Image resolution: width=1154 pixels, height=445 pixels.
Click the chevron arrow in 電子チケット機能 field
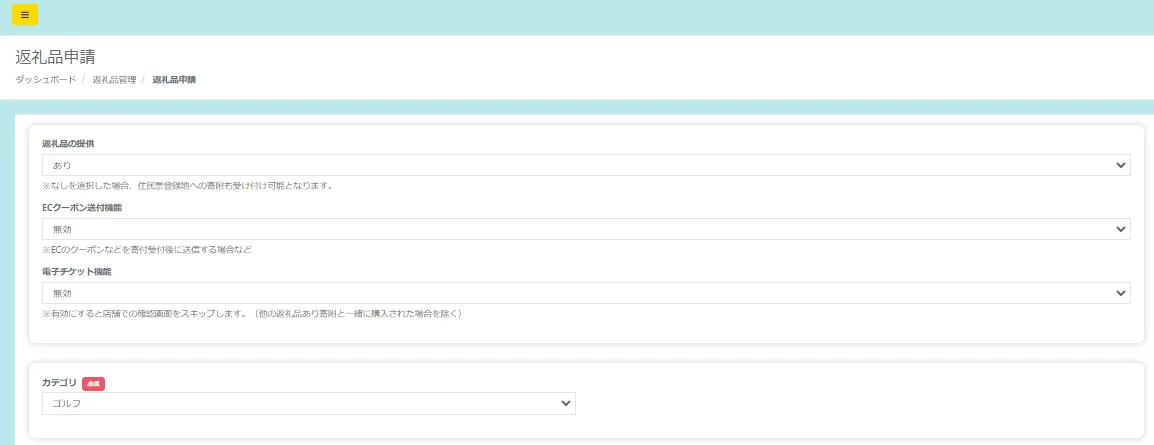tap(1120, 293)
